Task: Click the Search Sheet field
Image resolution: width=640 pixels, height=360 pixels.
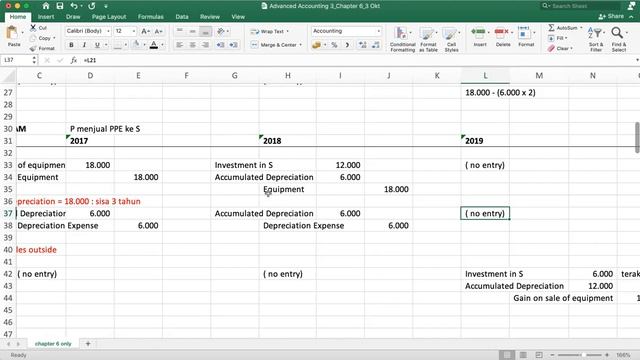Action: [x=580, y=6]
